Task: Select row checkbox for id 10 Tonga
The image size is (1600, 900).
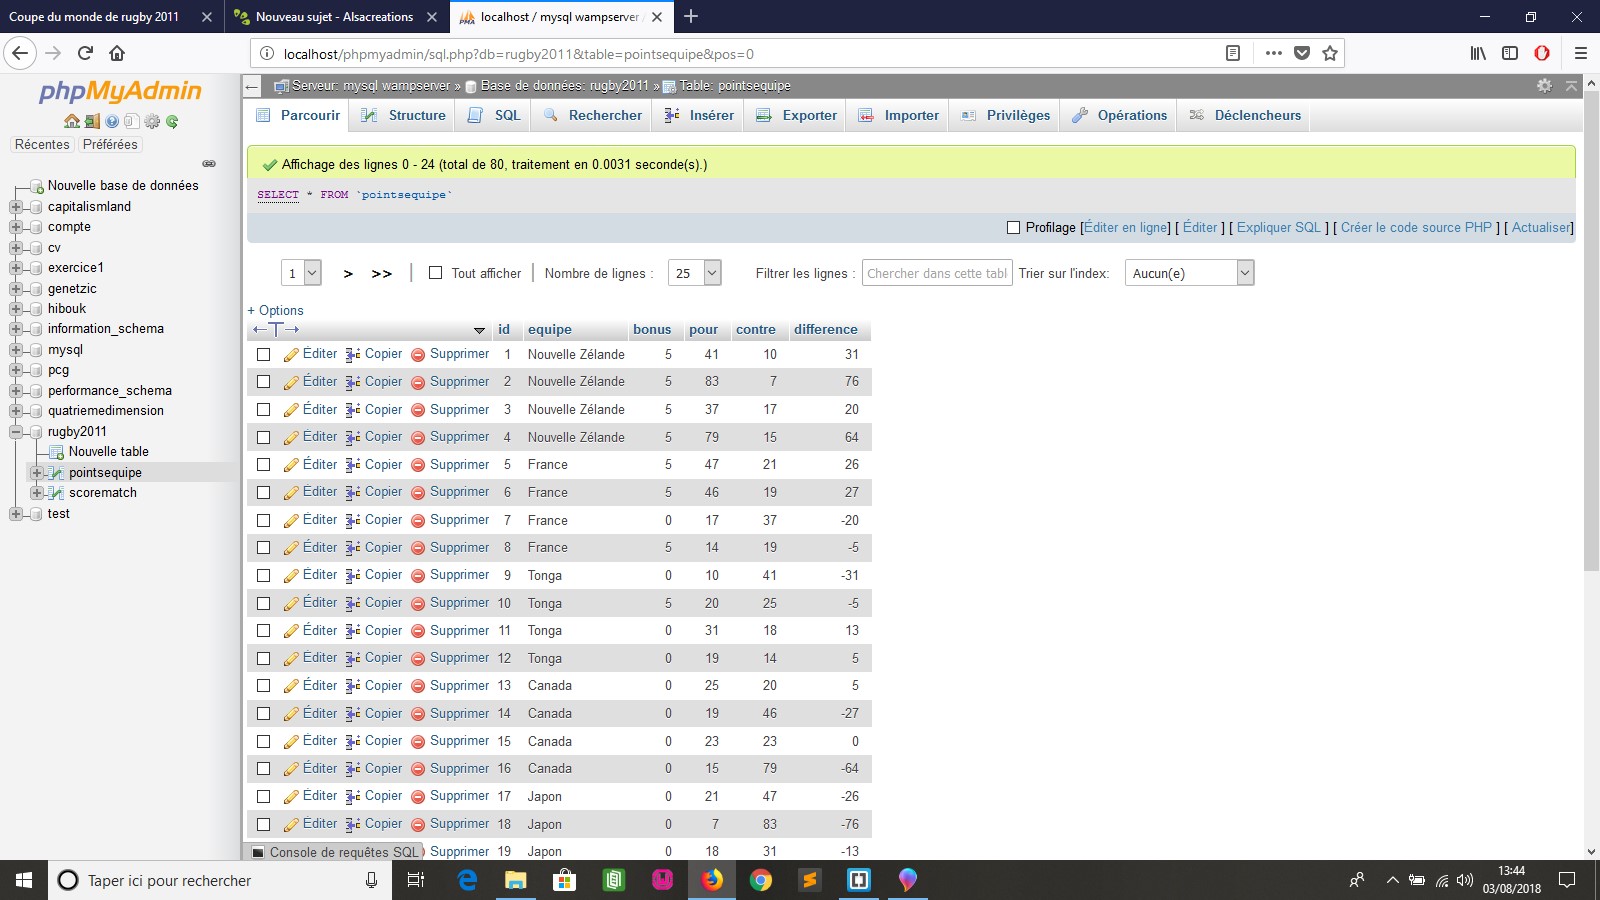Action: 264,603
